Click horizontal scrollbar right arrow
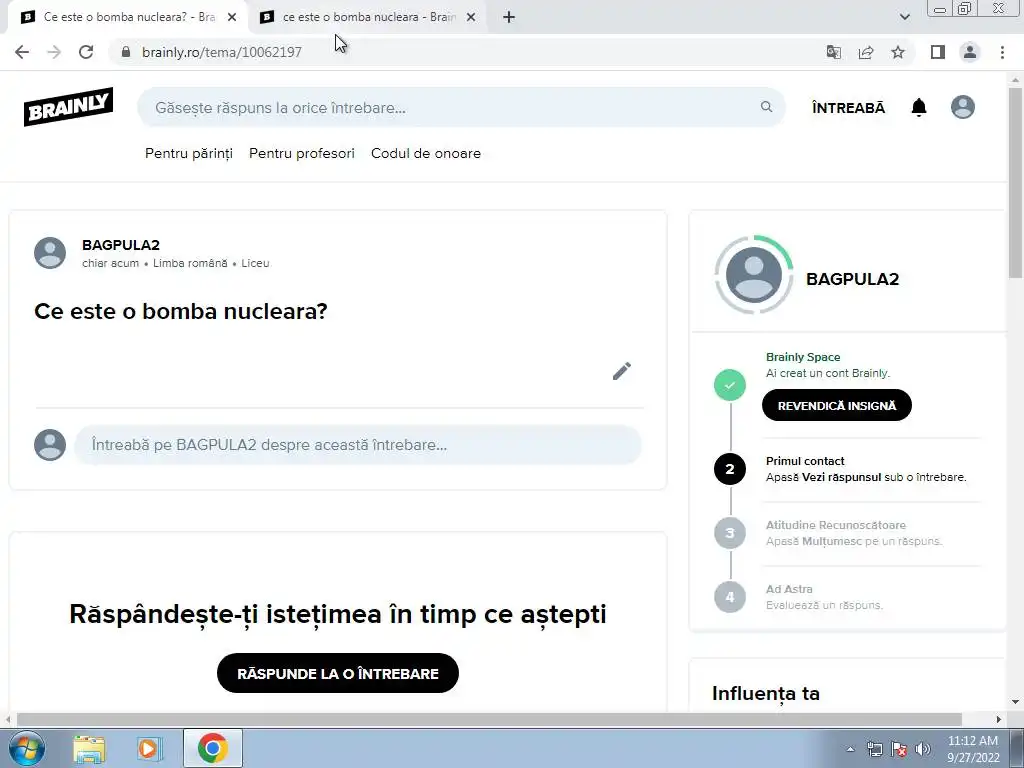 click(999, 720)
